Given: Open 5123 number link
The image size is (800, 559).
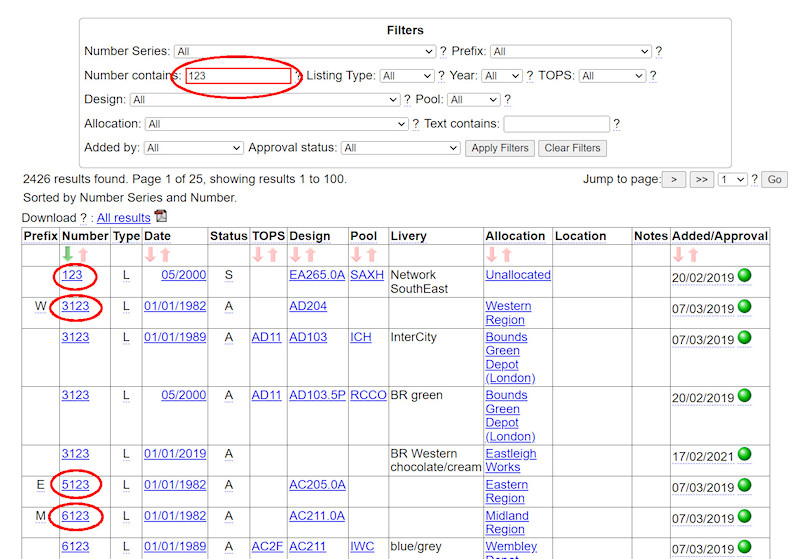Looking at the screenshot, I should [76, 485].
